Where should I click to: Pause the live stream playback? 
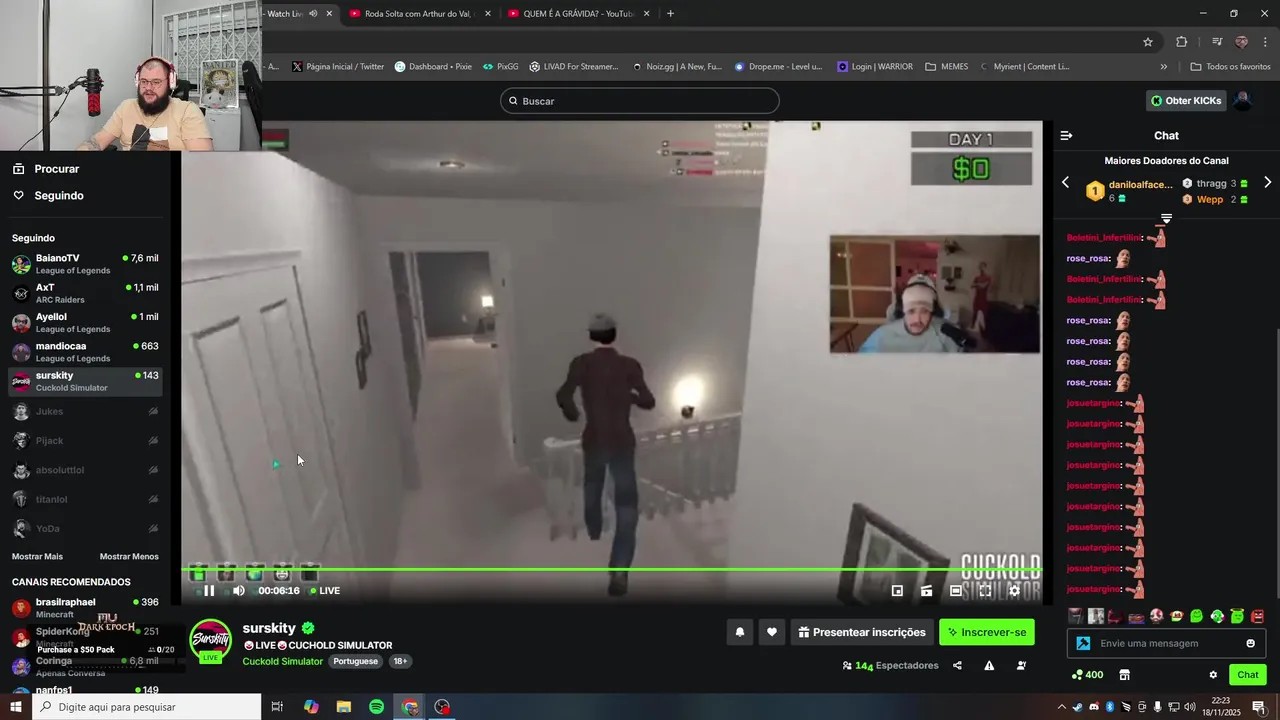(209, 591)
